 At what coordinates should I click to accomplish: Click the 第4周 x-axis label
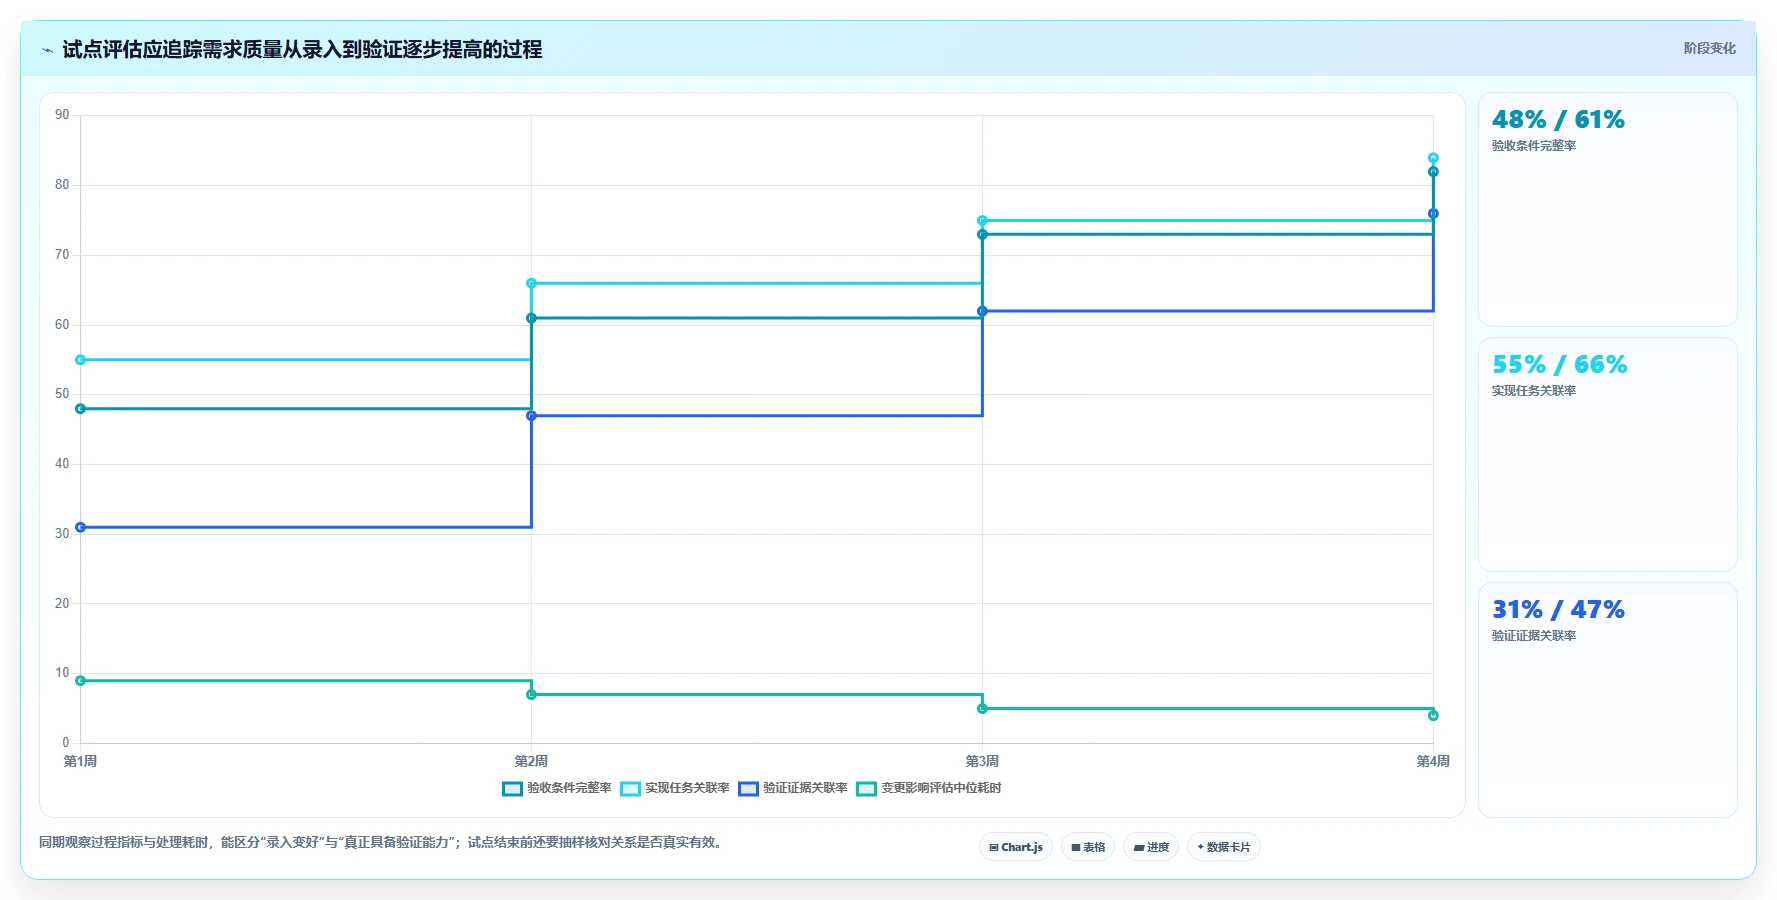[1433, 761]
